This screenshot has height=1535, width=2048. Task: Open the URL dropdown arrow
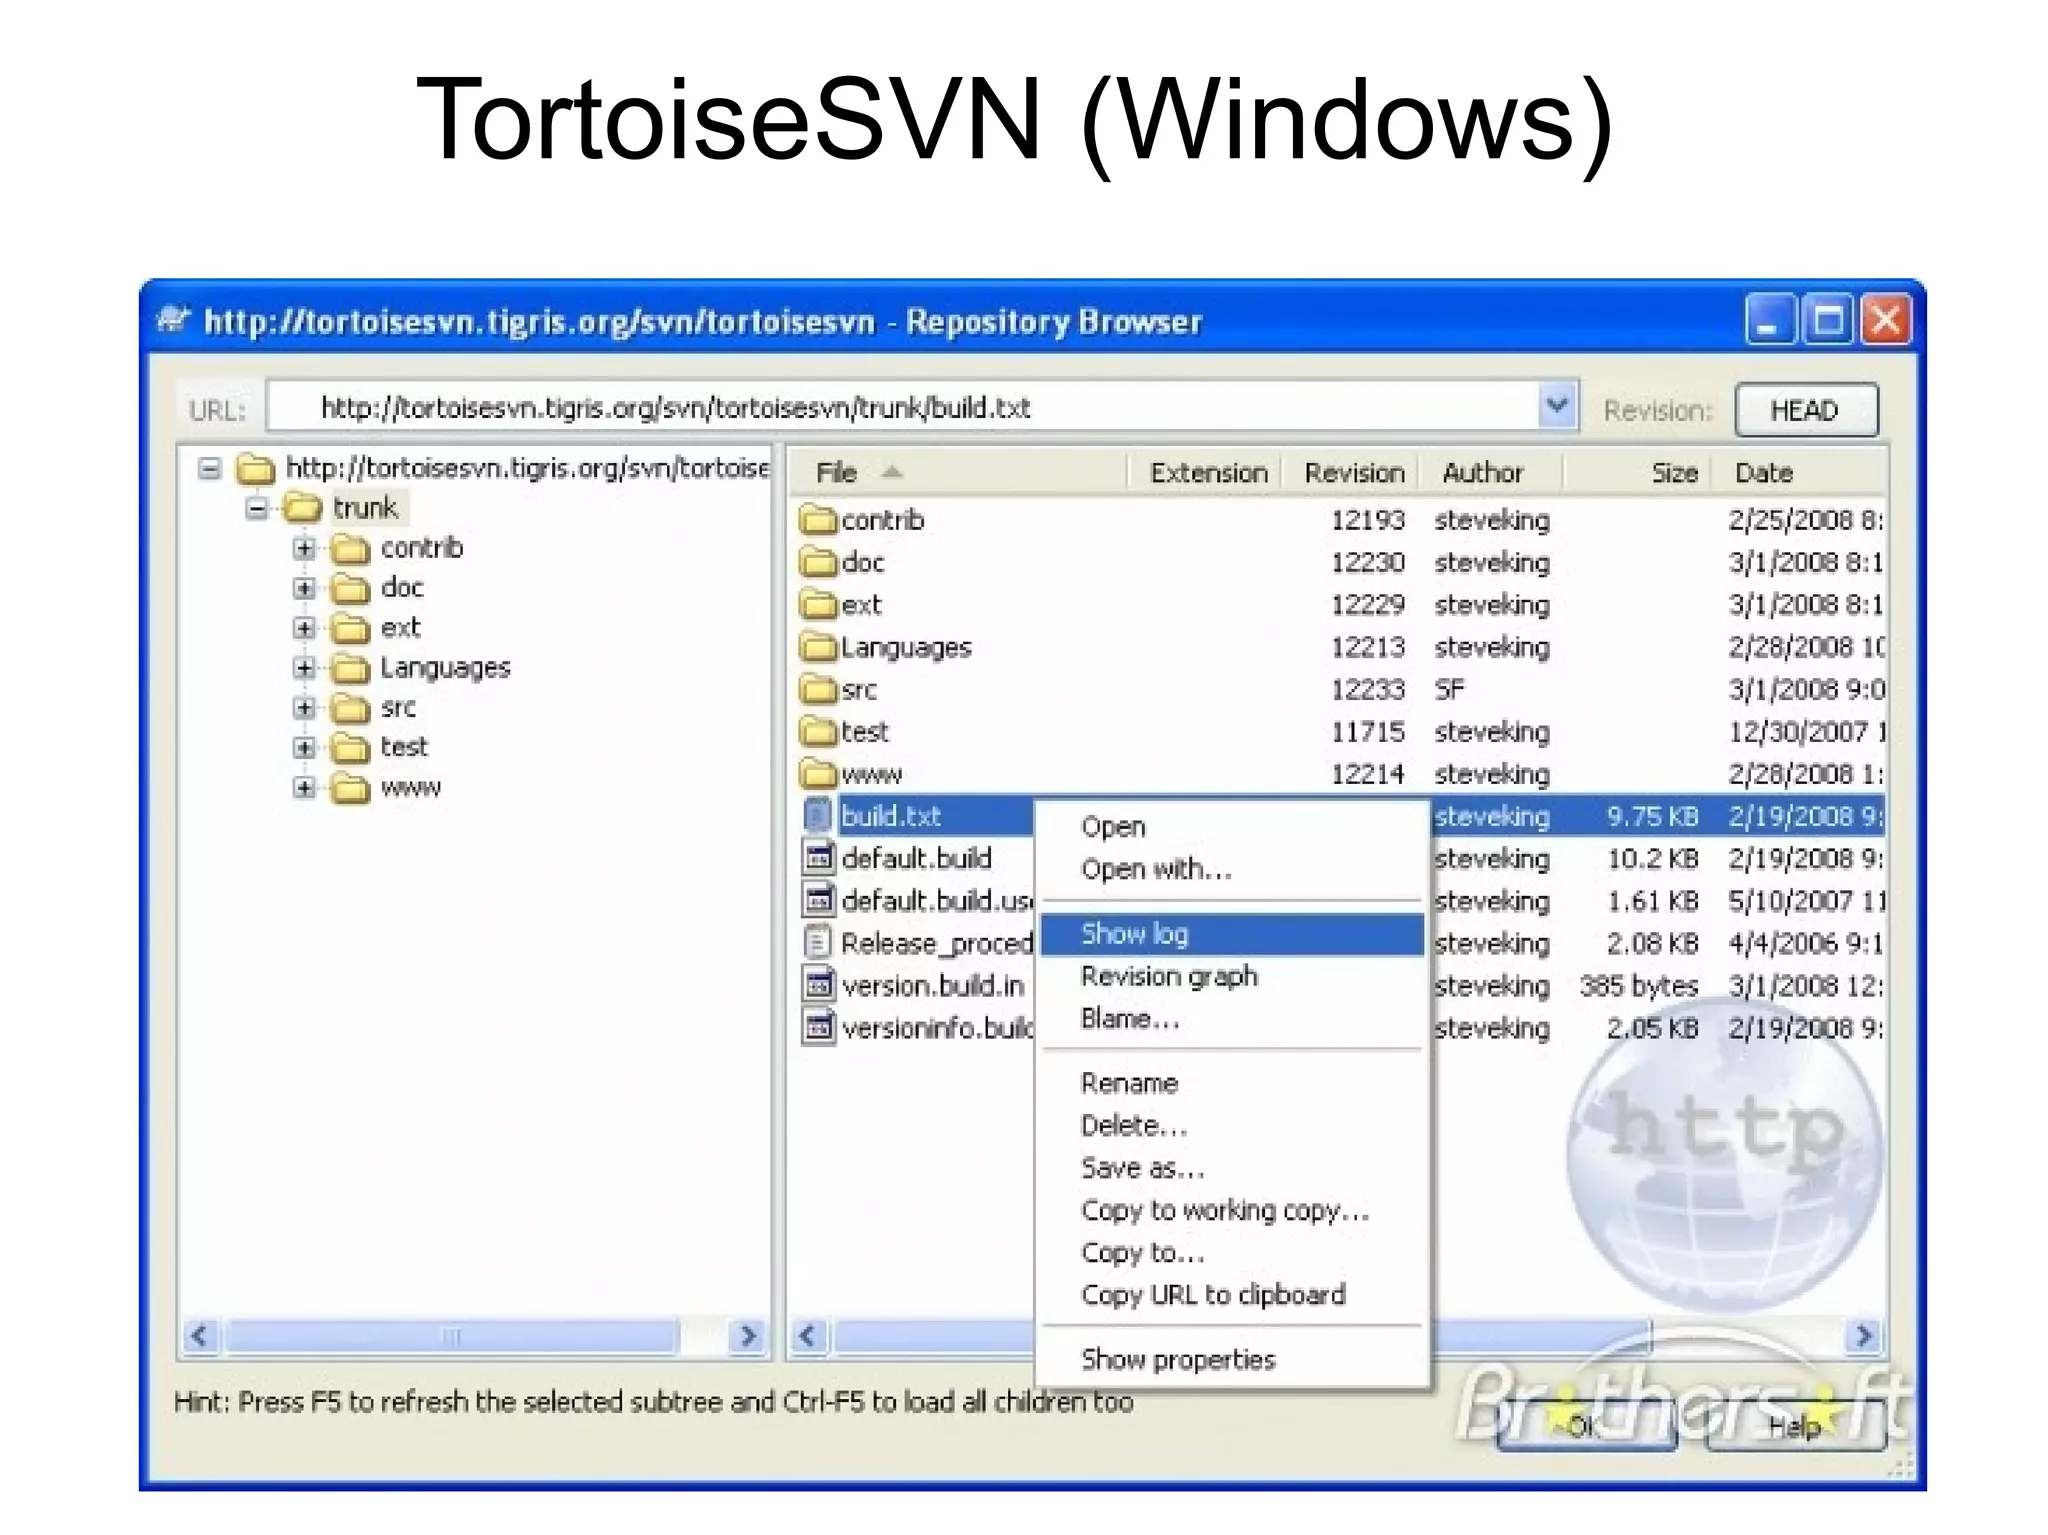point(1556,406)
